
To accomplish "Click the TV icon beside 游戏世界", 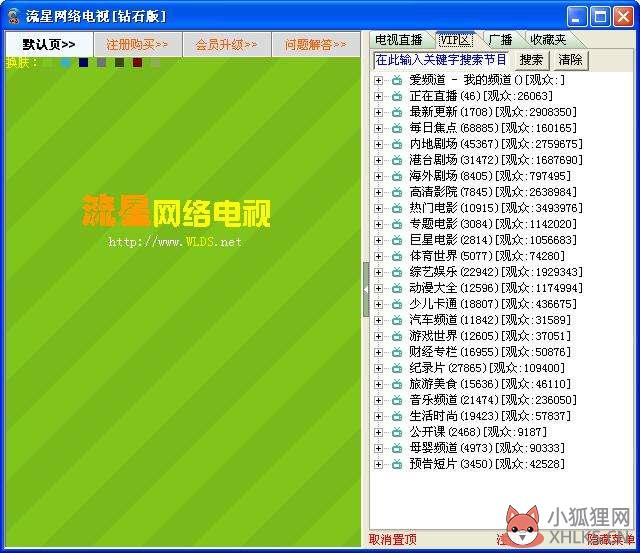I will (x=397, y=336).
